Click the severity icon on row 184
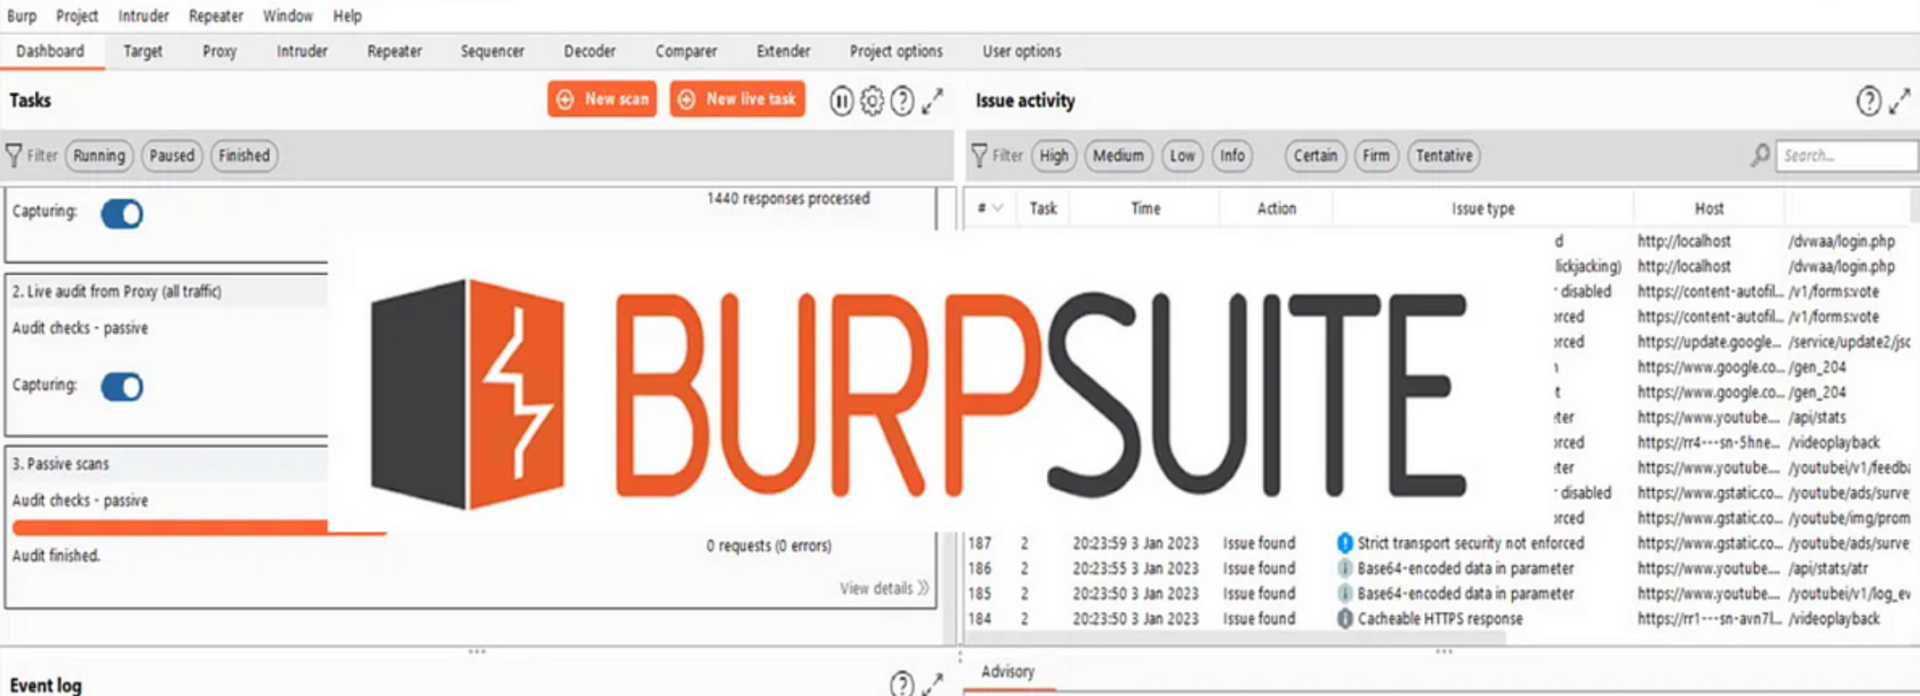 1345,619
